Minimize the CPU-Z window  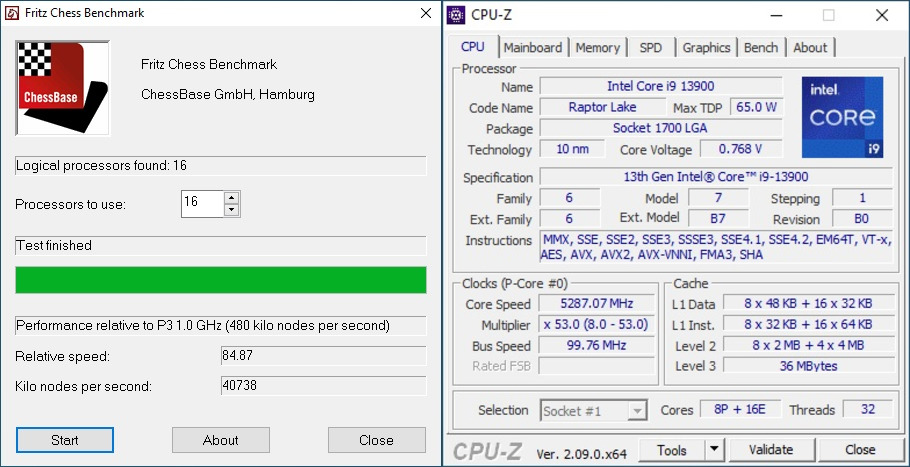tap(776, 15)
